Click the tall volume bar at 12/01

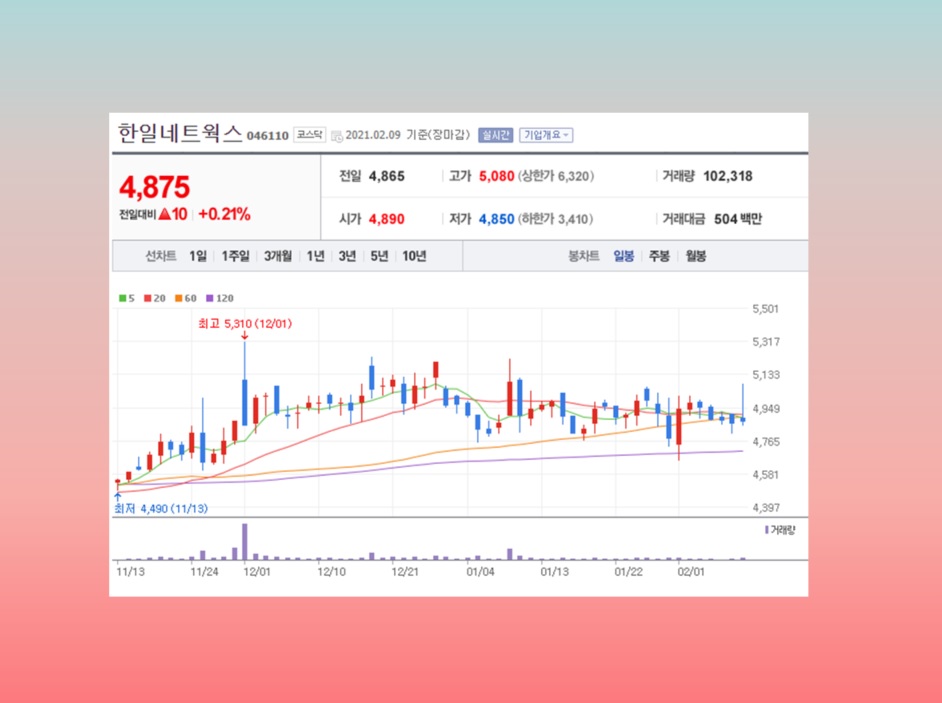pos(245,542)
